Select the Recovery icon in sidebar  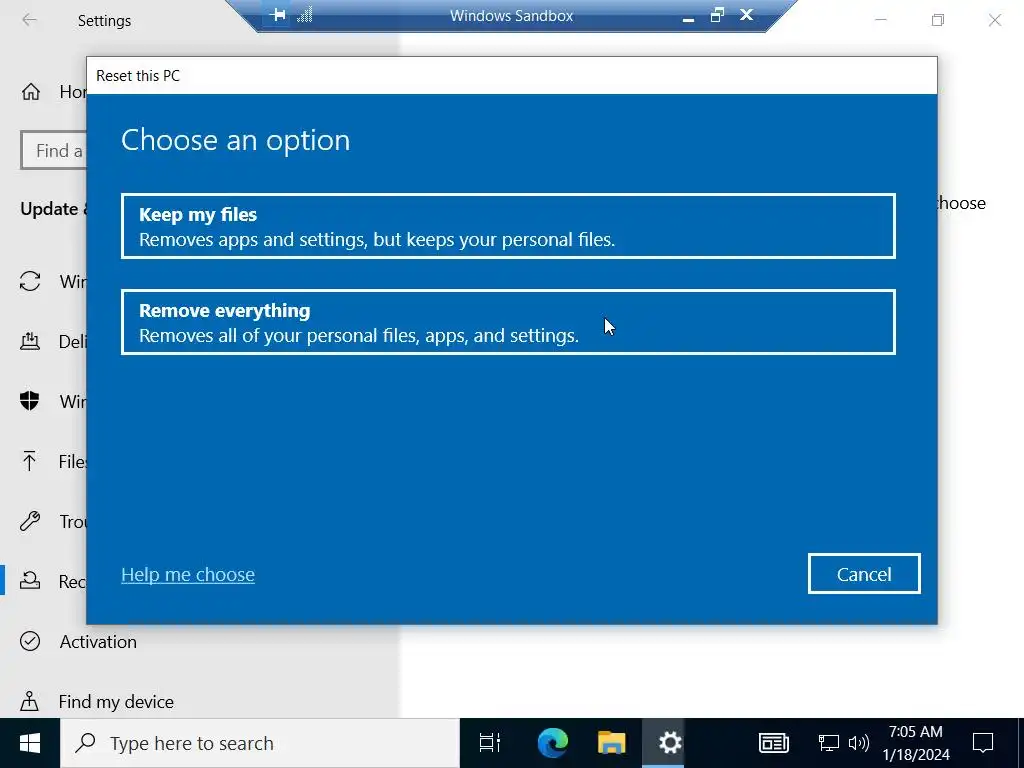click(x=30, y=581)
